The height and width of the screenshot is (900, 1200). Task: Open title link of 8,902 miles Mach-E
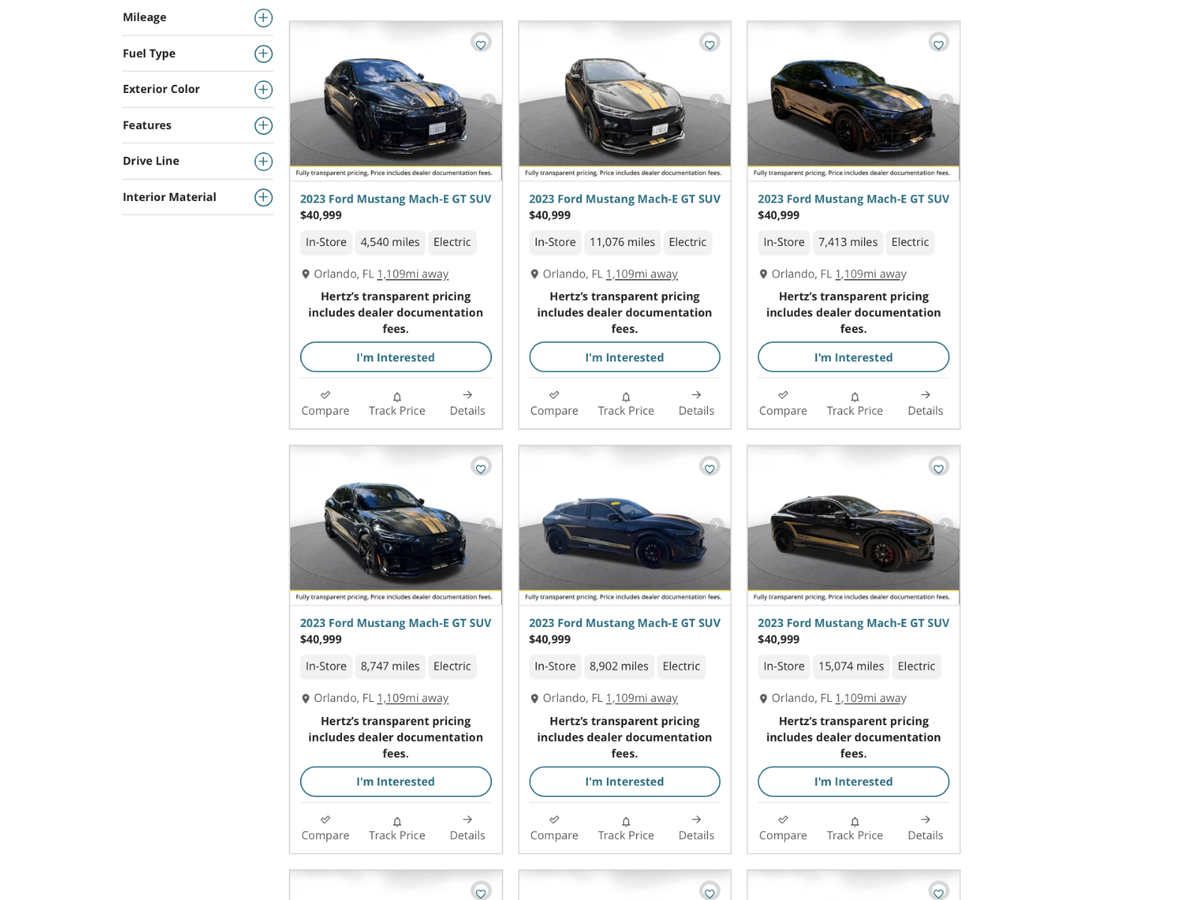pos(625,623)
